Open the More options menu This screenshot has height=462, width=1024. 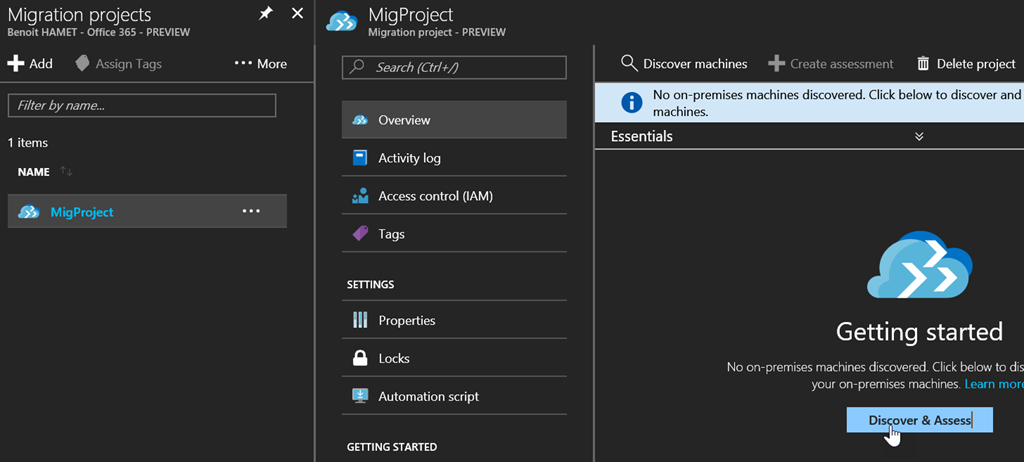click(x=261, y=63)
